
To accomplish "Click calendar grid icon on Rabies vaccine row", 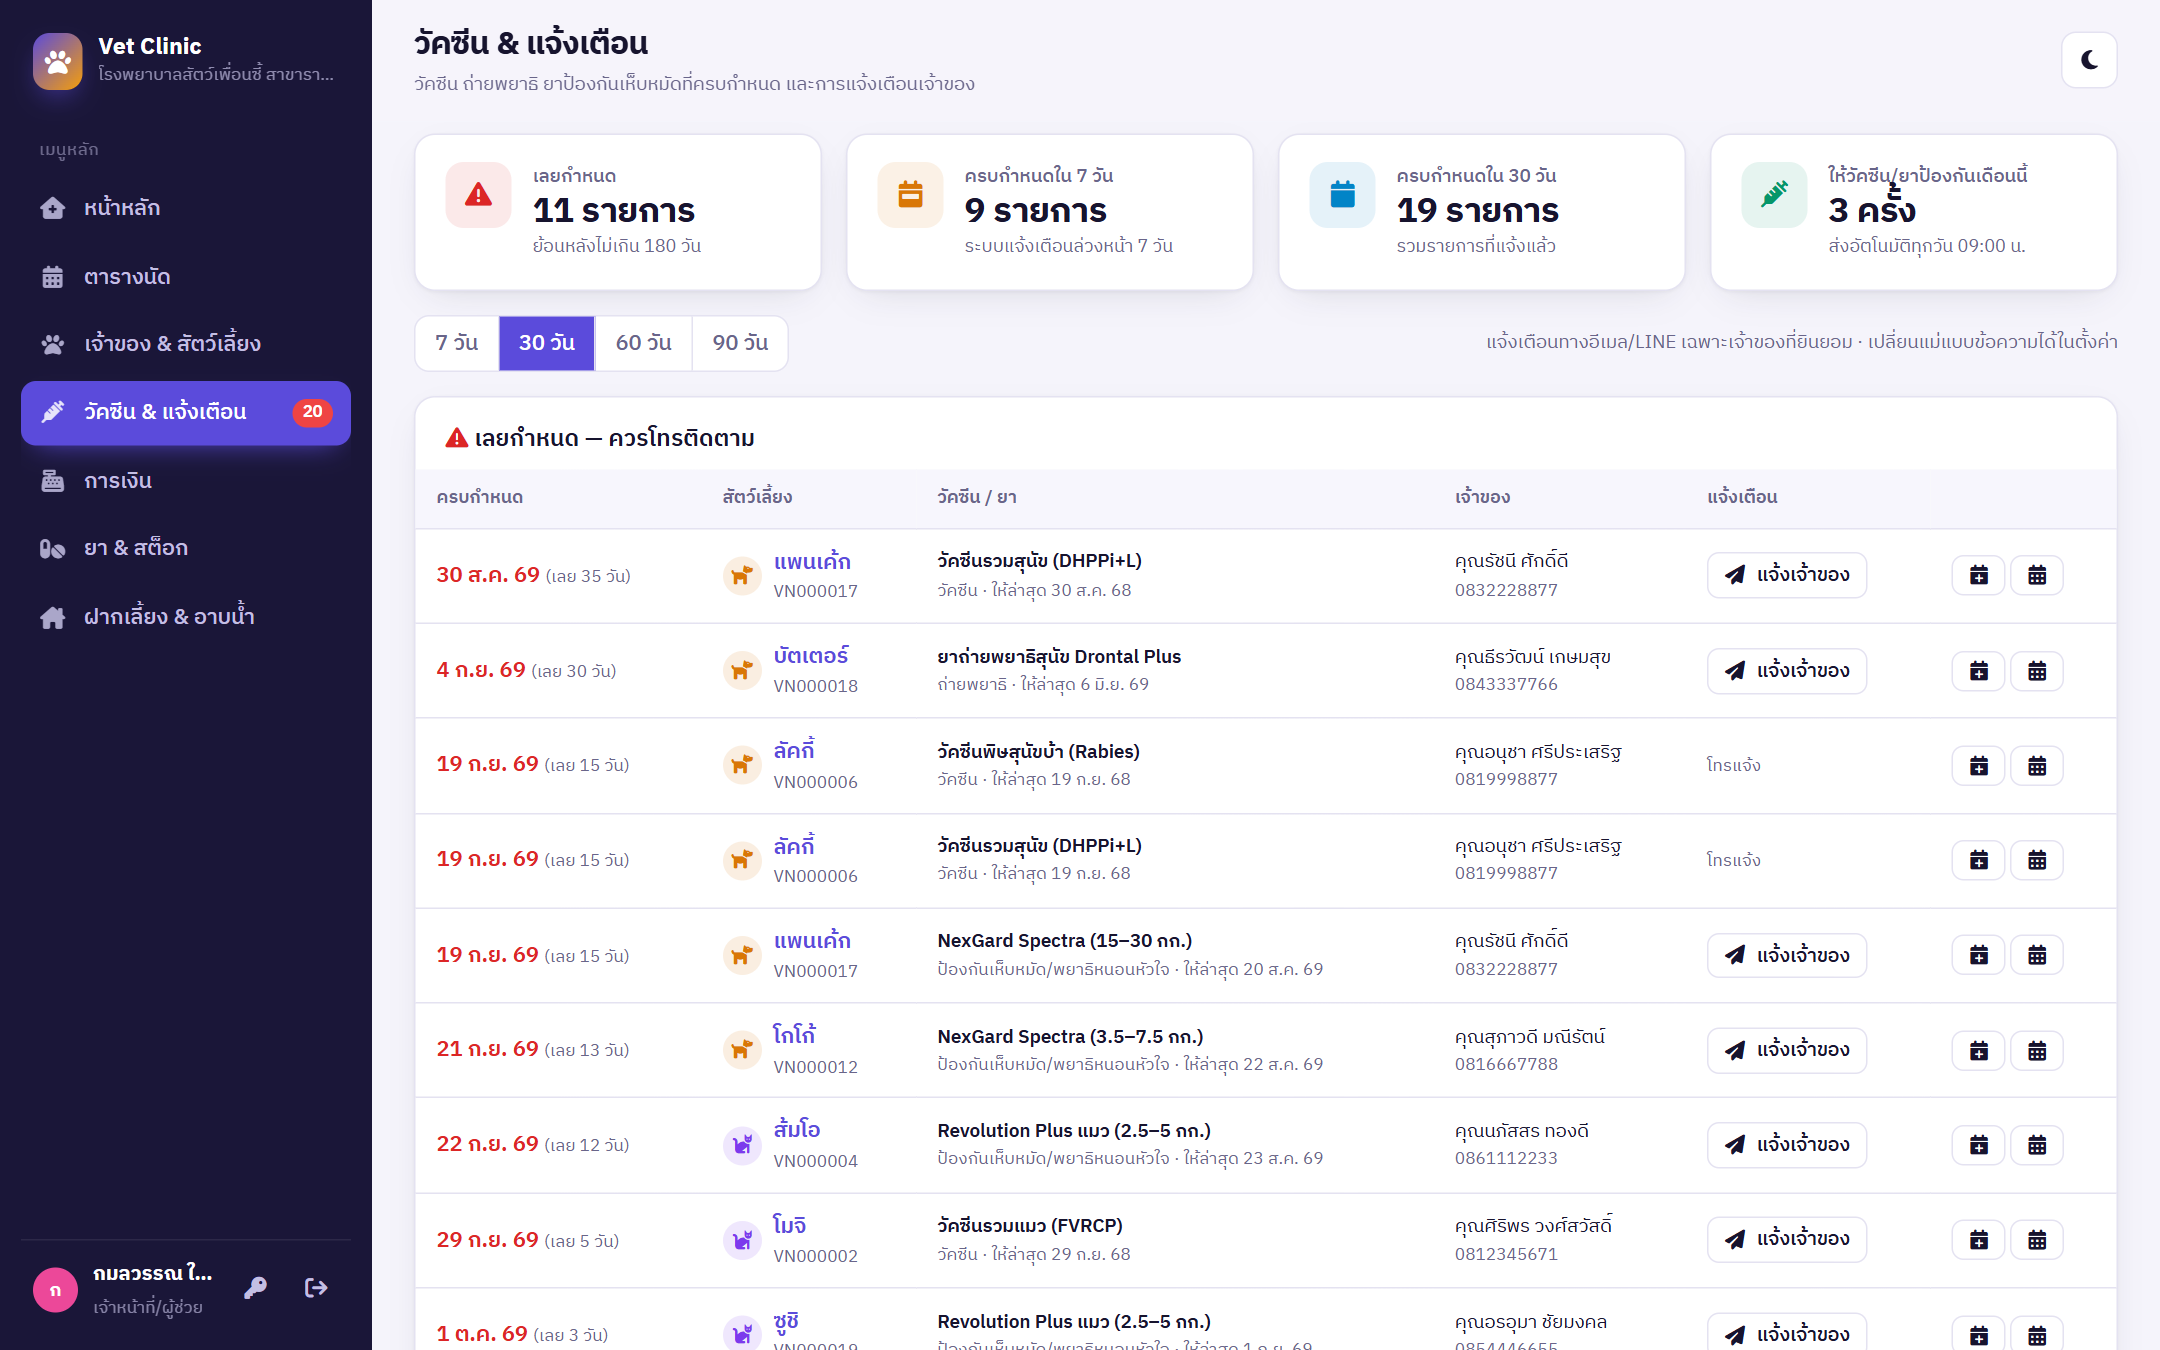I will [x=2037, y=765].
